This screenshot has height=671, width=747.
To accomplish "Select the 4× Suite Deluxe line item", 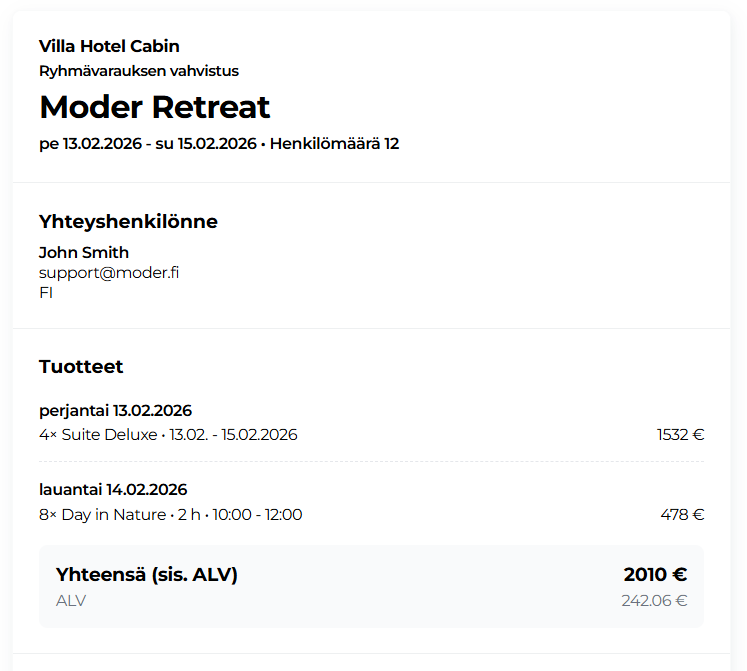I will [x=168, y=435].
